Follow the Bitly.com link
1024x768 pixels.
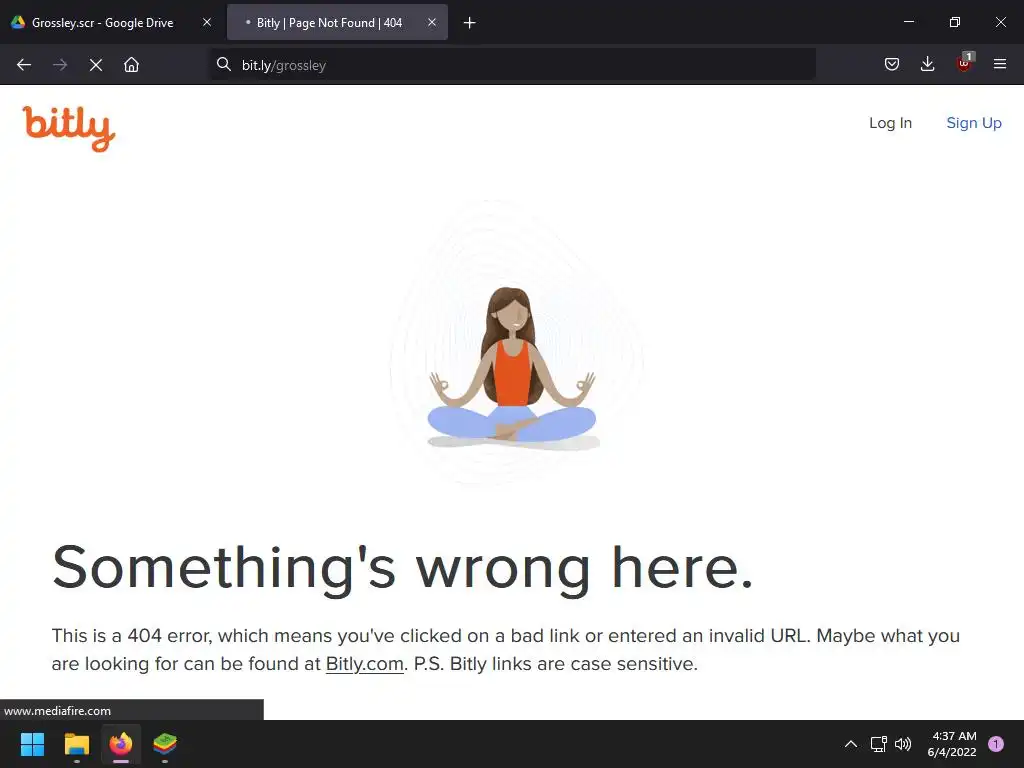point(364,664)
